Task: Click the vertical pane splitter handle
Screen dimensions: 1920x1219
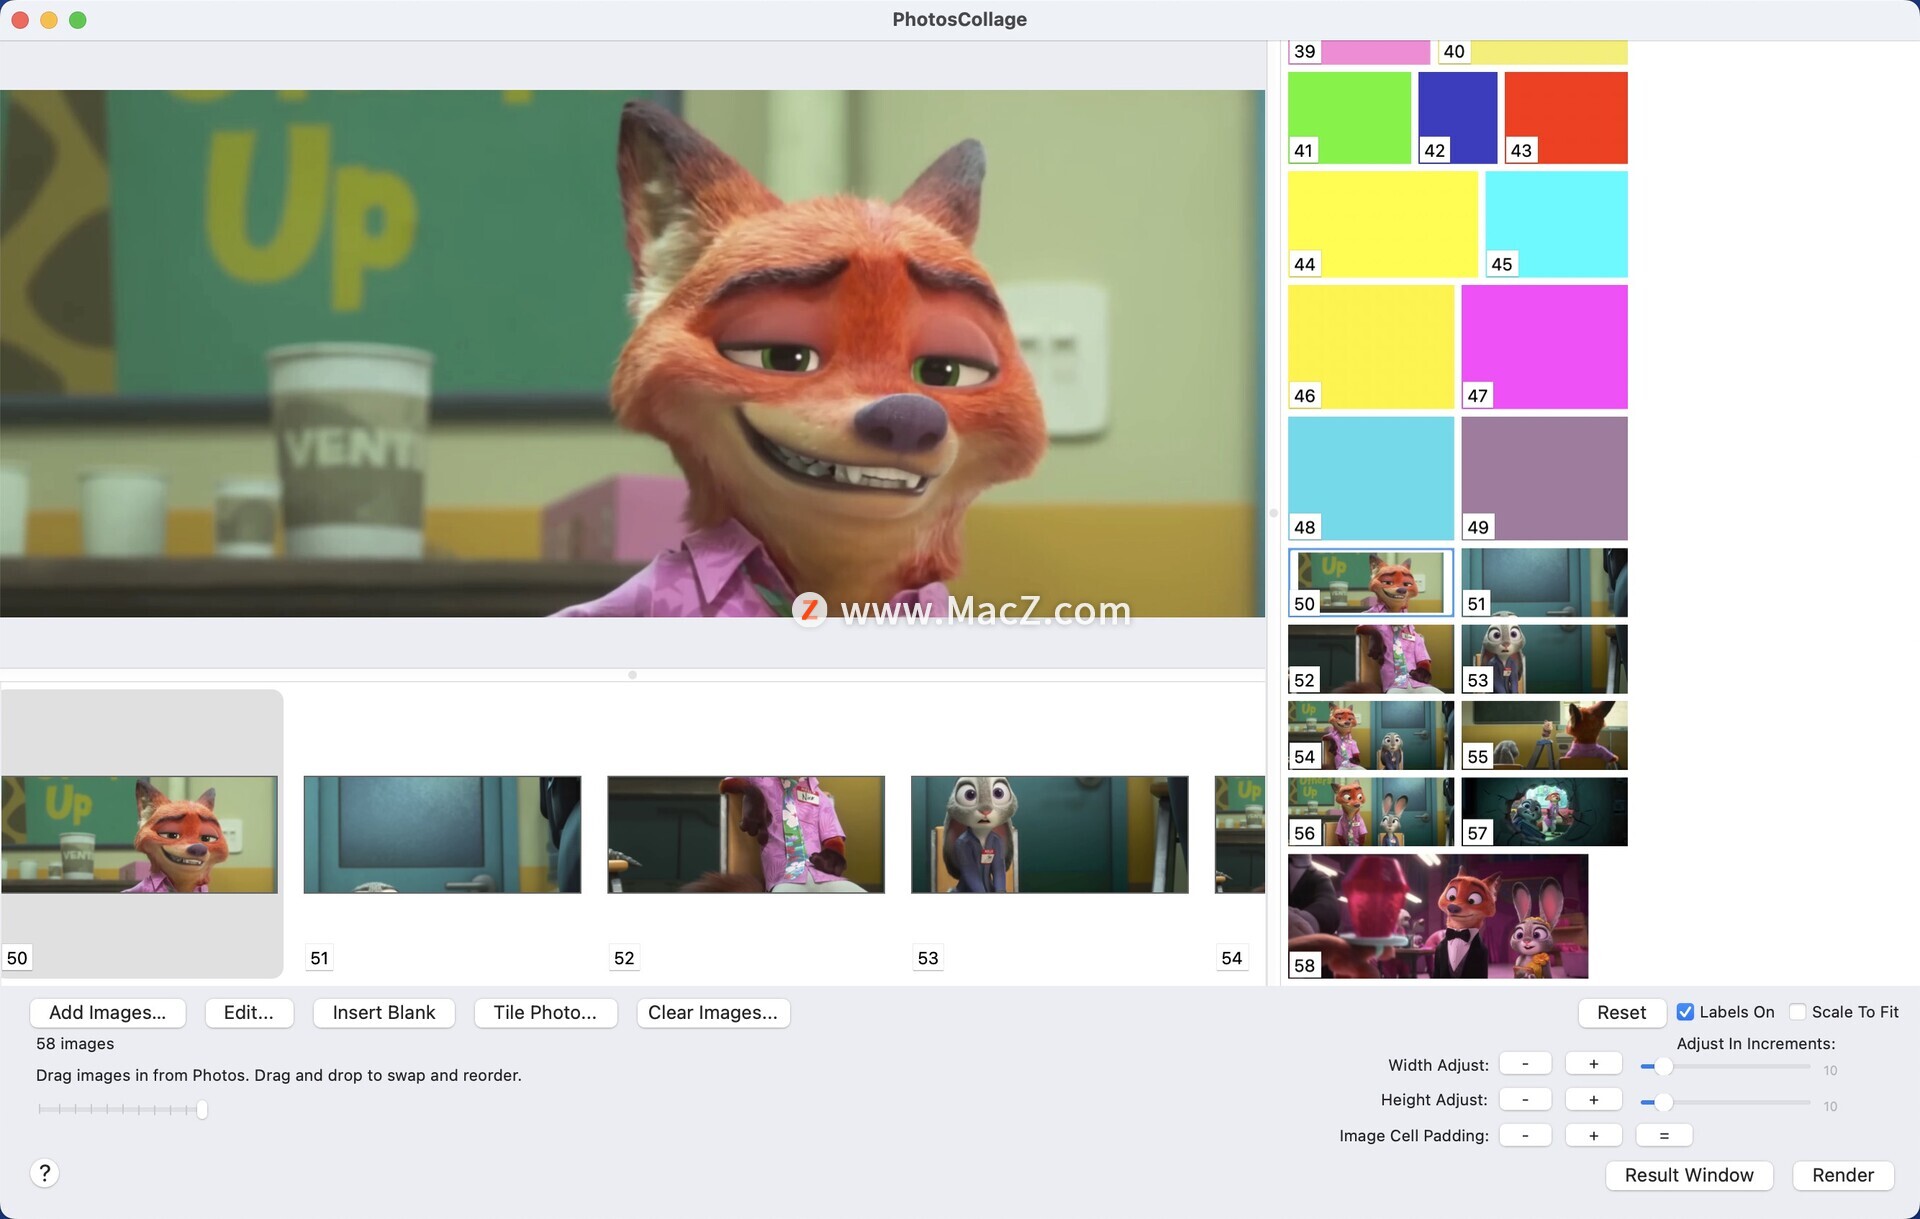Action: click(1273, 513)
